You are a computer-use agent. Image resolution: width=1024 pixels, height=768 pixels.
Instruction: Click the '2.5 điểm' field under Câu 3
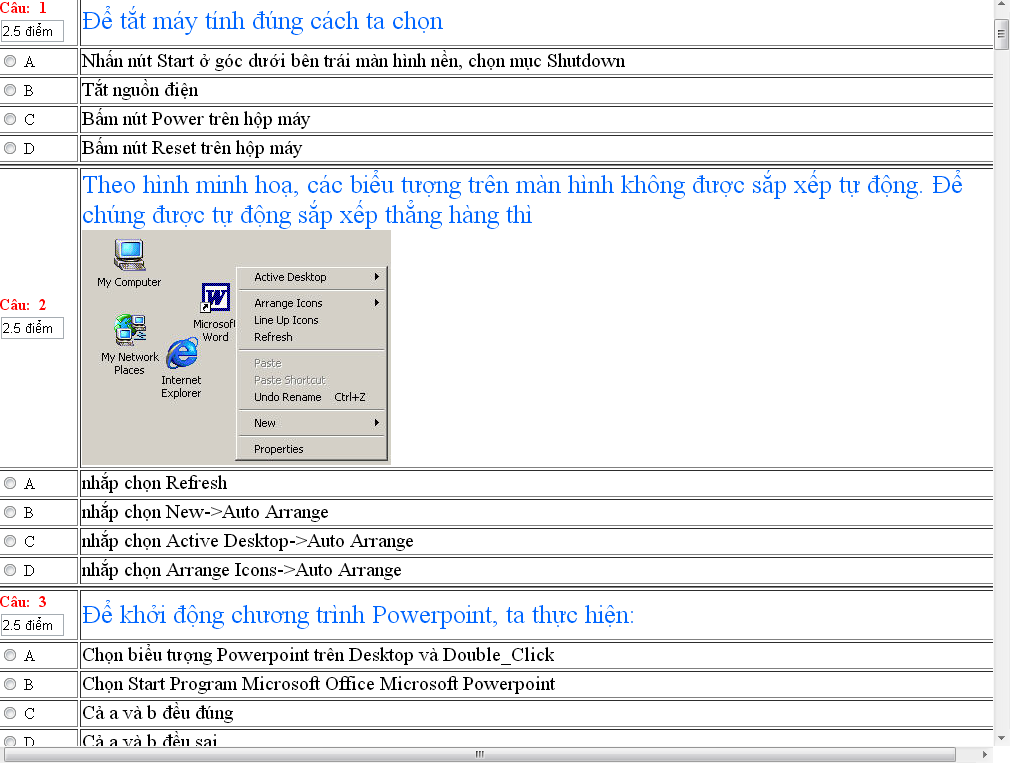point(32,626)
